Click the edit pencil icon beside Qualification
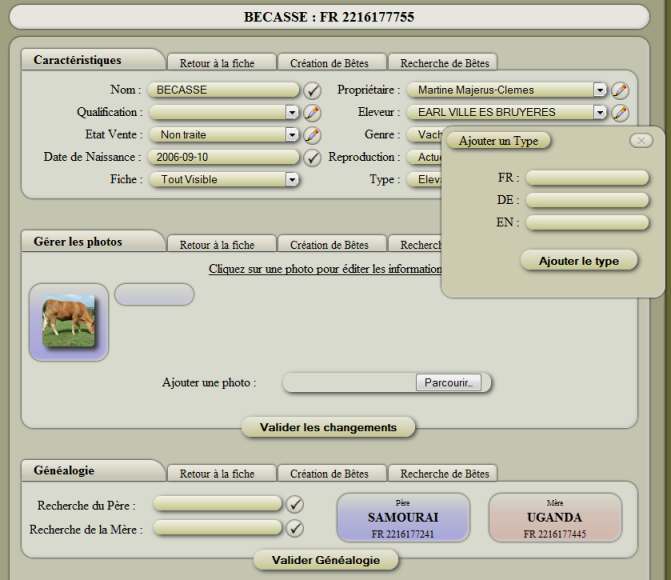 [x=312, y=112]
